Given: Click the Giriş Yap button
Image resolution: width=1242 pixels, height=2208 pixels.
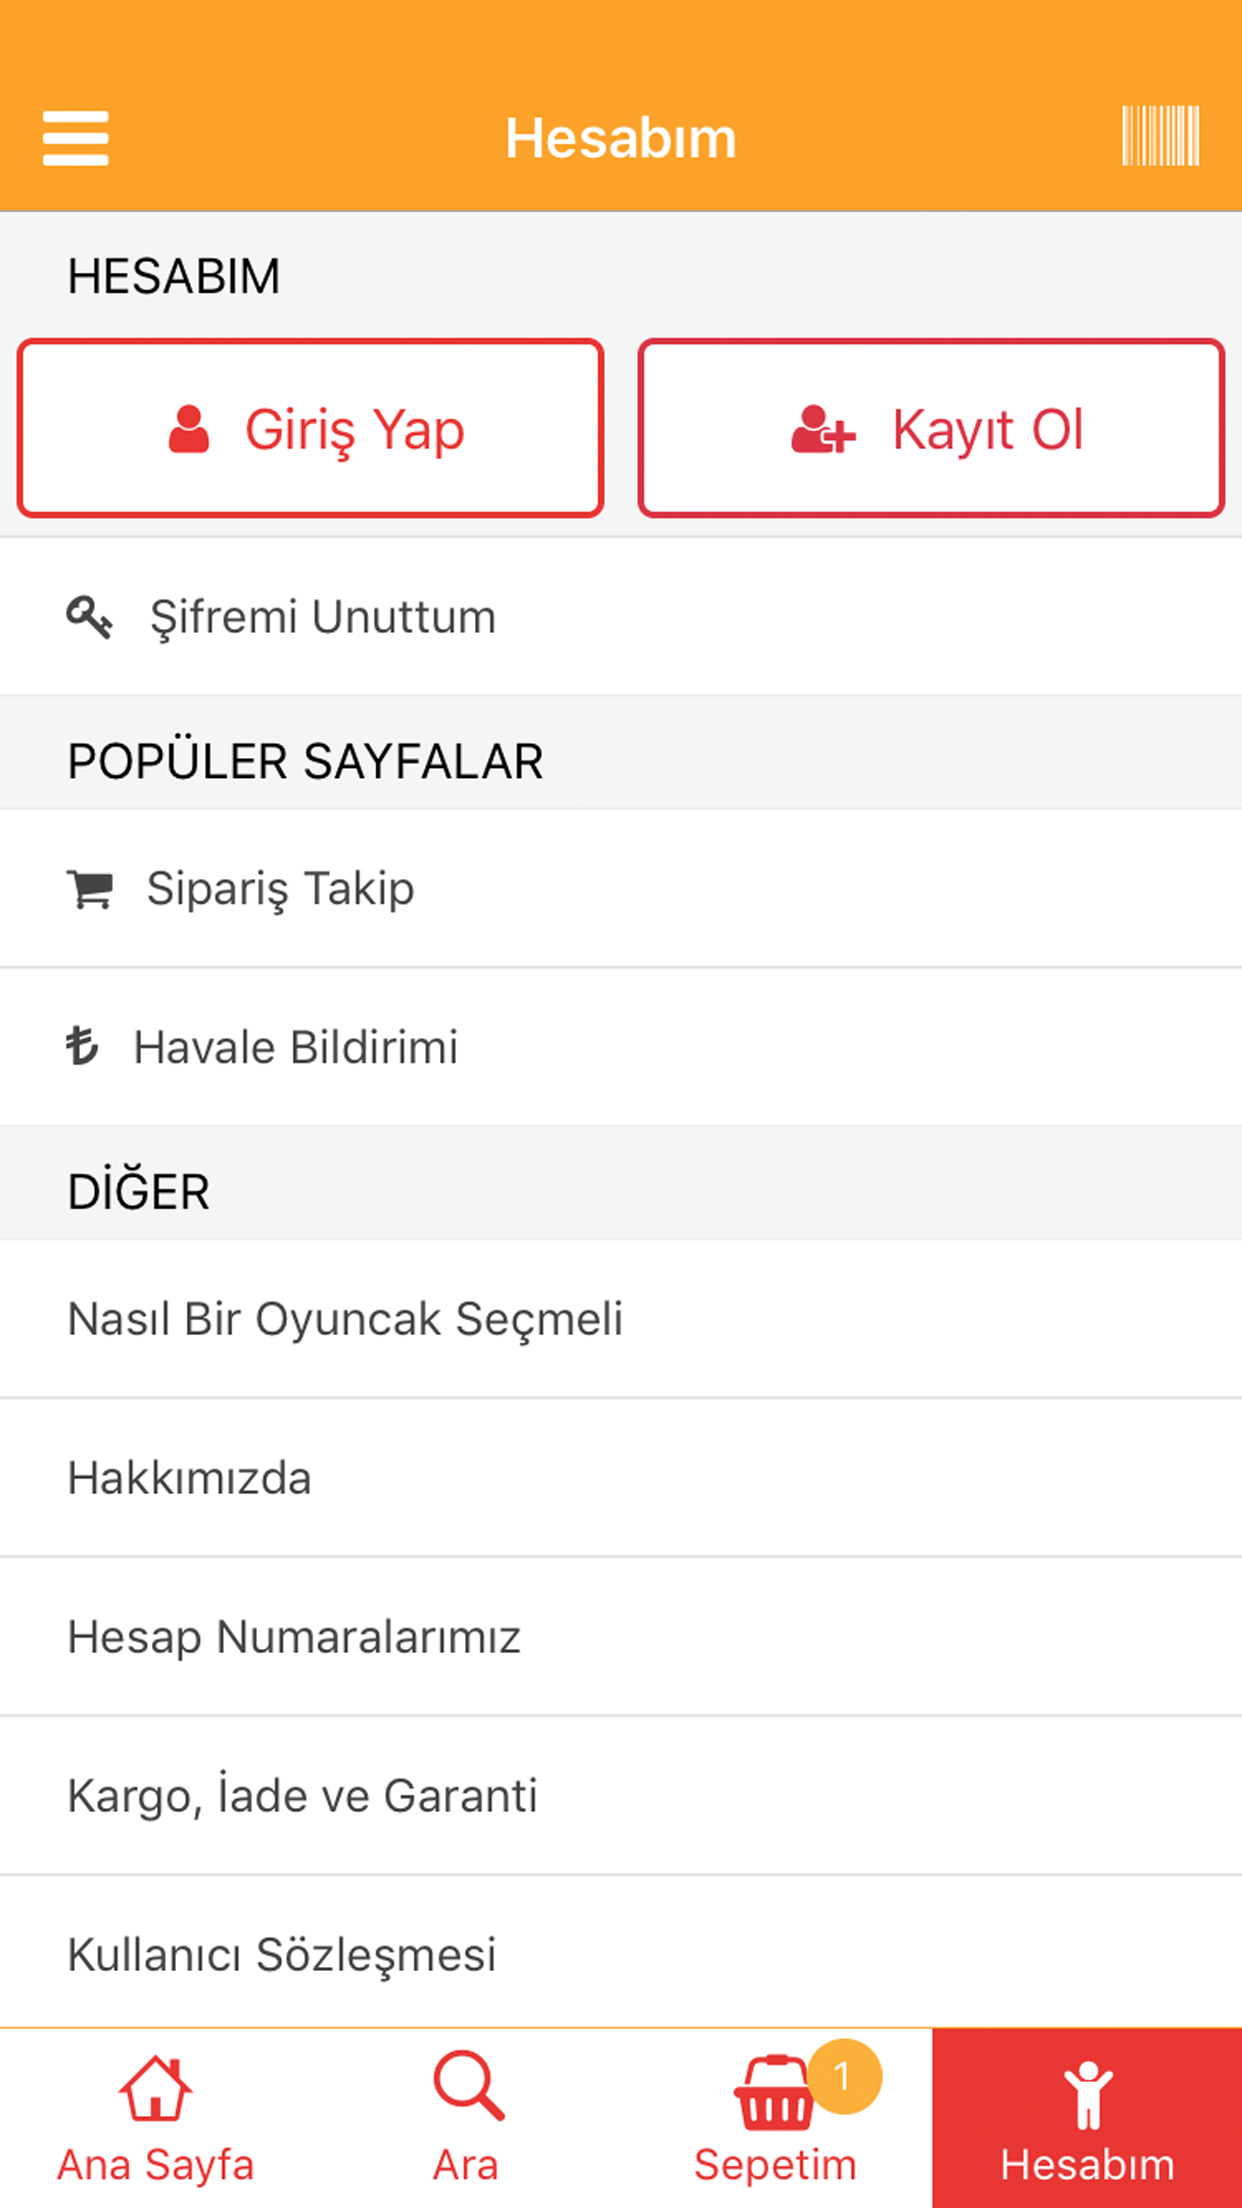Looking at the screenshot, I should [x=310, y=428].
